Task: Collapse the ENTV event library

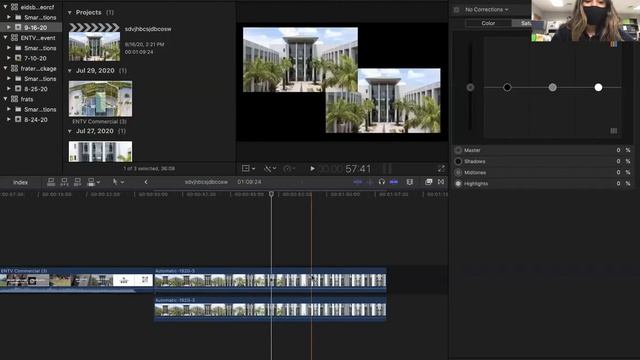Action: tap(5, 38)
